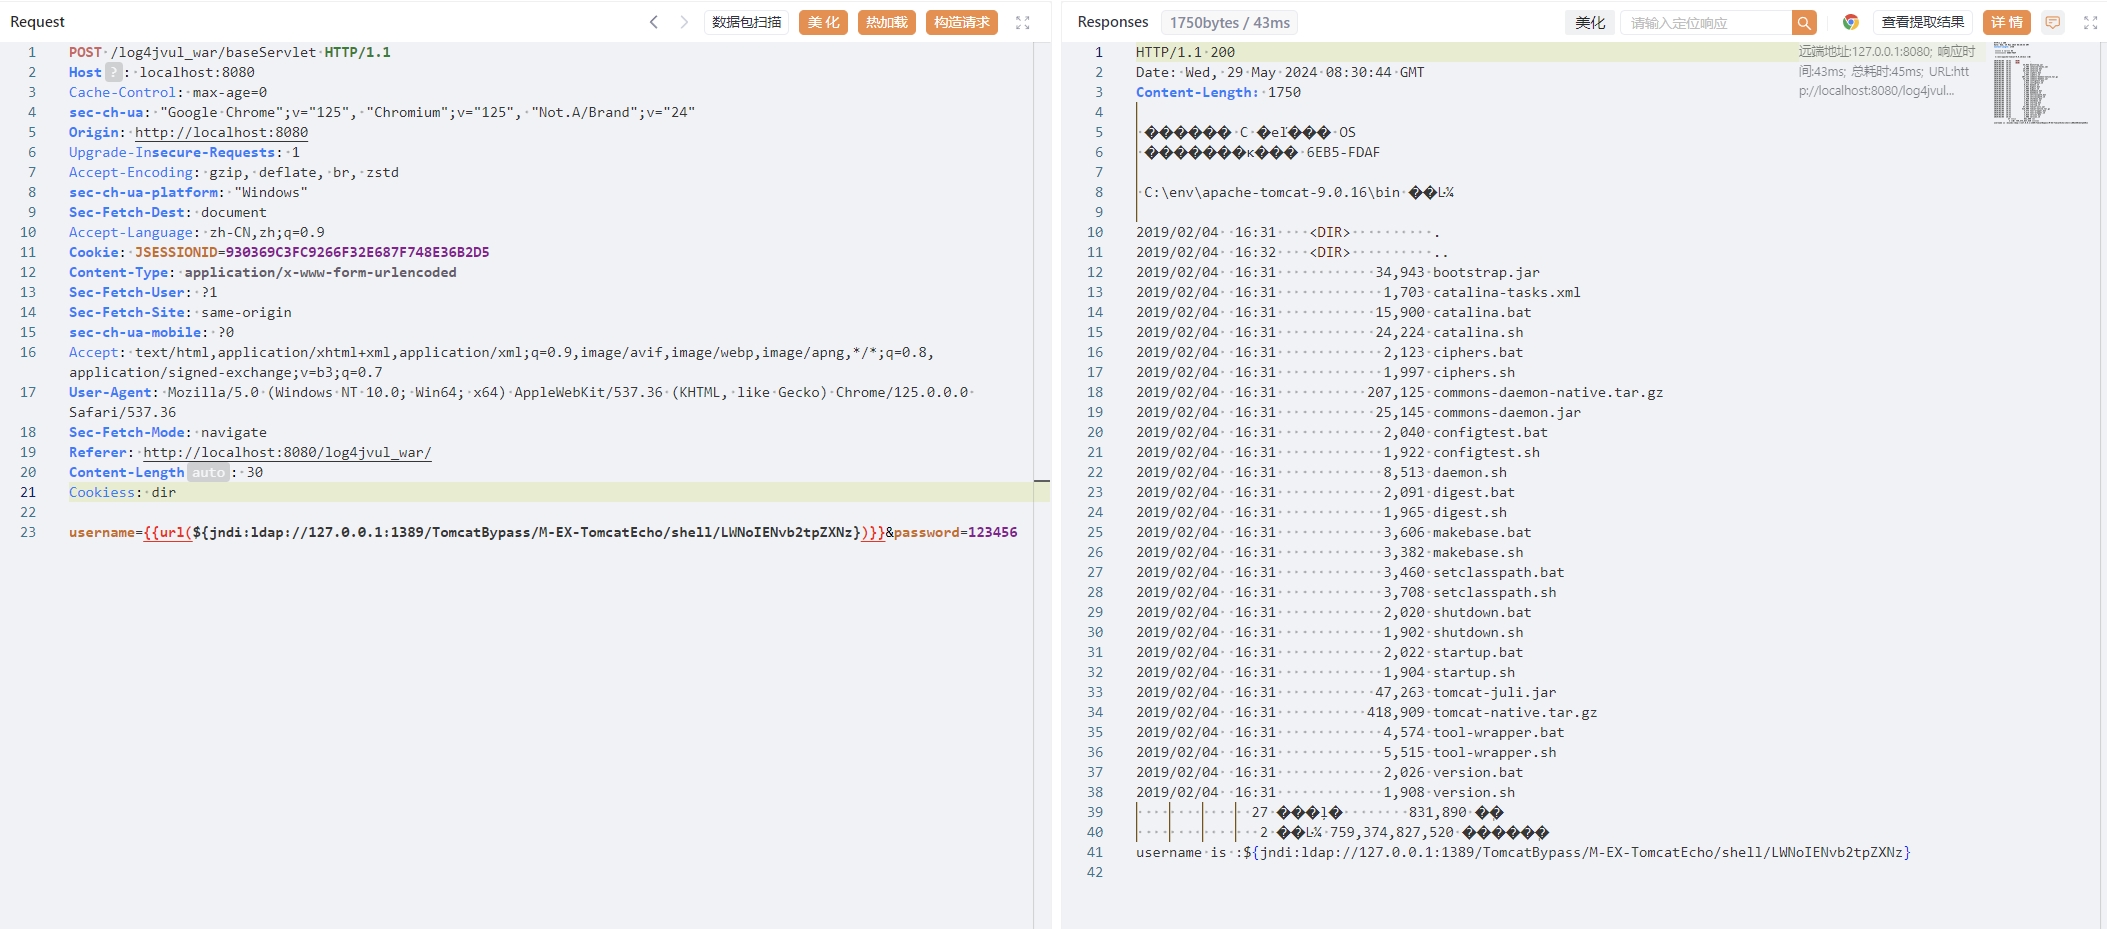Image resolution: width=2107 pixels, height=929 pixels.
Task: Expand the response panel to fullscreen
Action: click(2091, 22)
